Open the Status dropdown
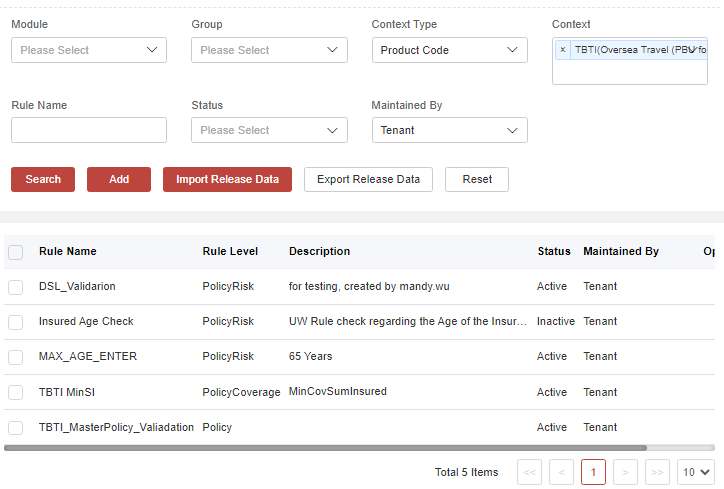This screenshot has height=489, width=724. click(269, 130)
